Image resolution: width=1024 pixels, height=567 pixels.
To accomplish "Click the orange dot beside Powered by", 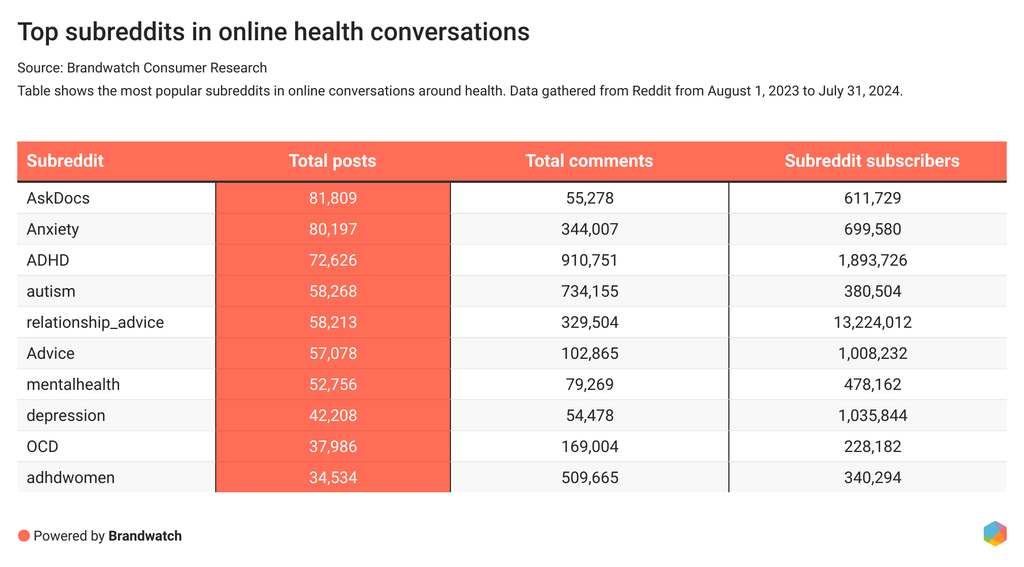I will pos(24,536).
